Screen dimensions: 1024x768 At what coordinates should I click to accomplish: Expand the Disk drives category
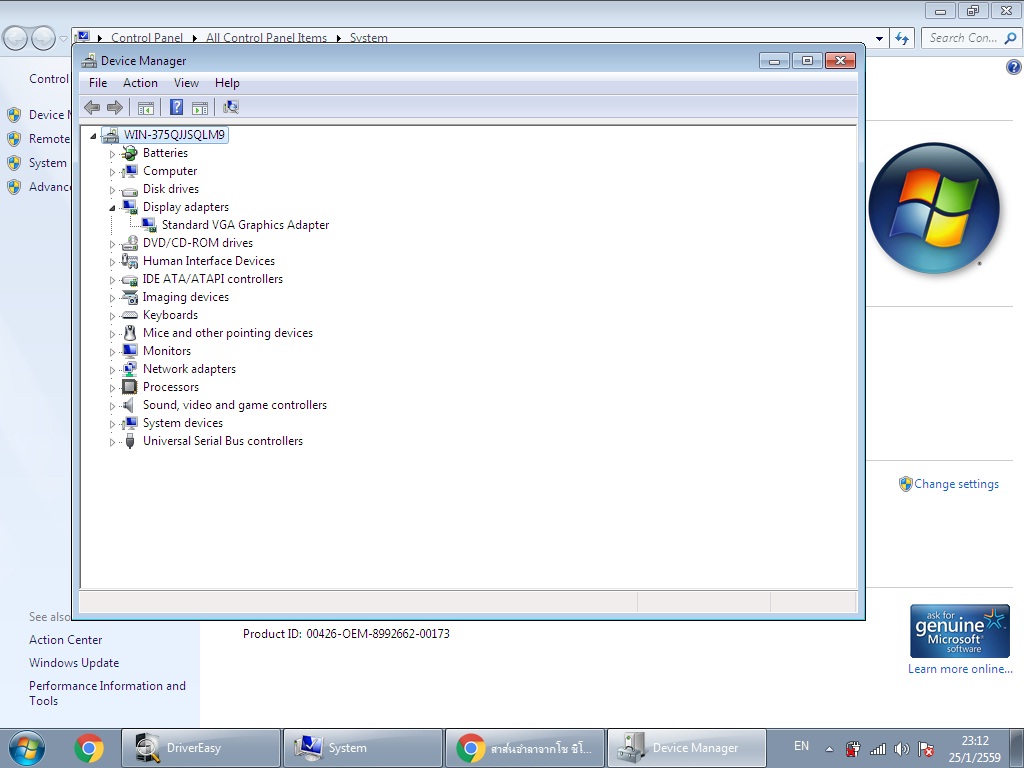tap(112, 190)
